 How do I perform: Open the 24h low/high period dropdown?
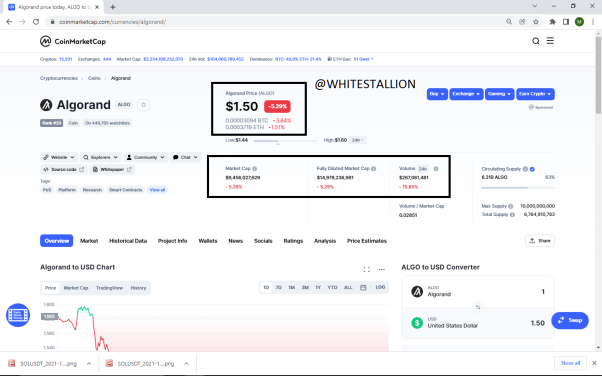coord(357,140)
